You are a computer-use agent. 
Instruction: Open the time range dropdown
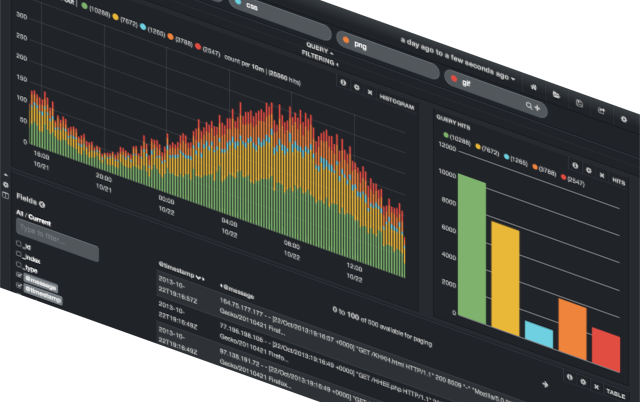point(457,58)
